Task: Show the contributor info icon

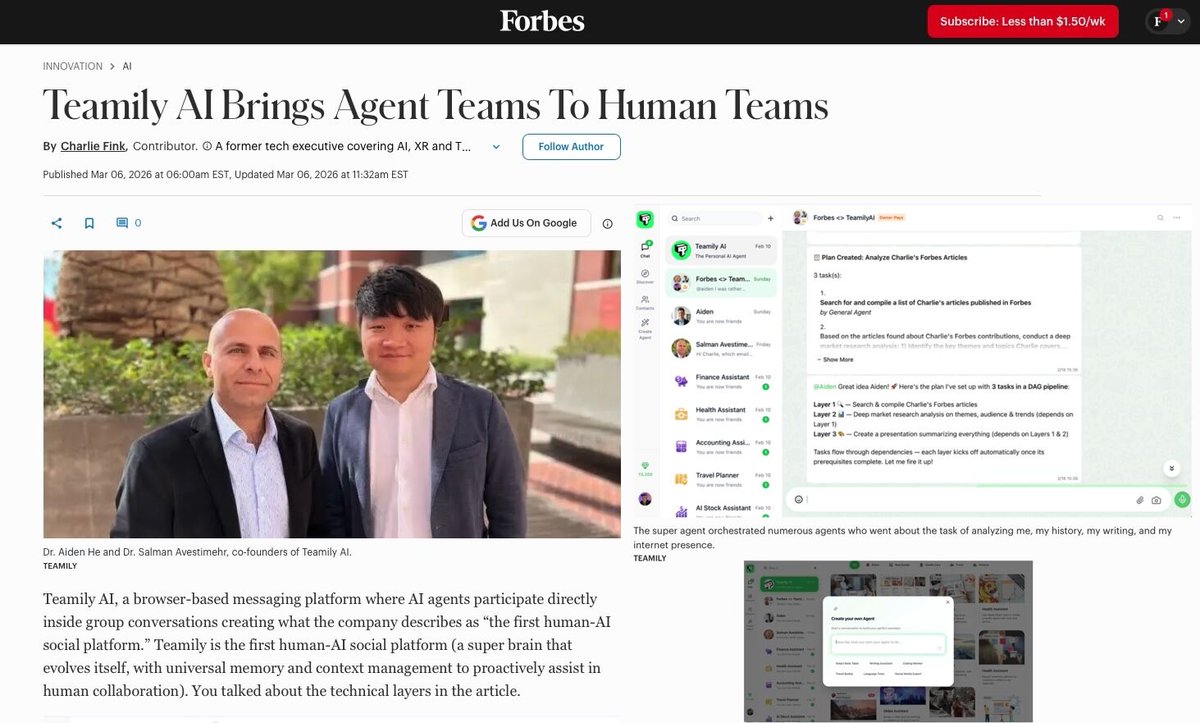Action: click(207, 146)
